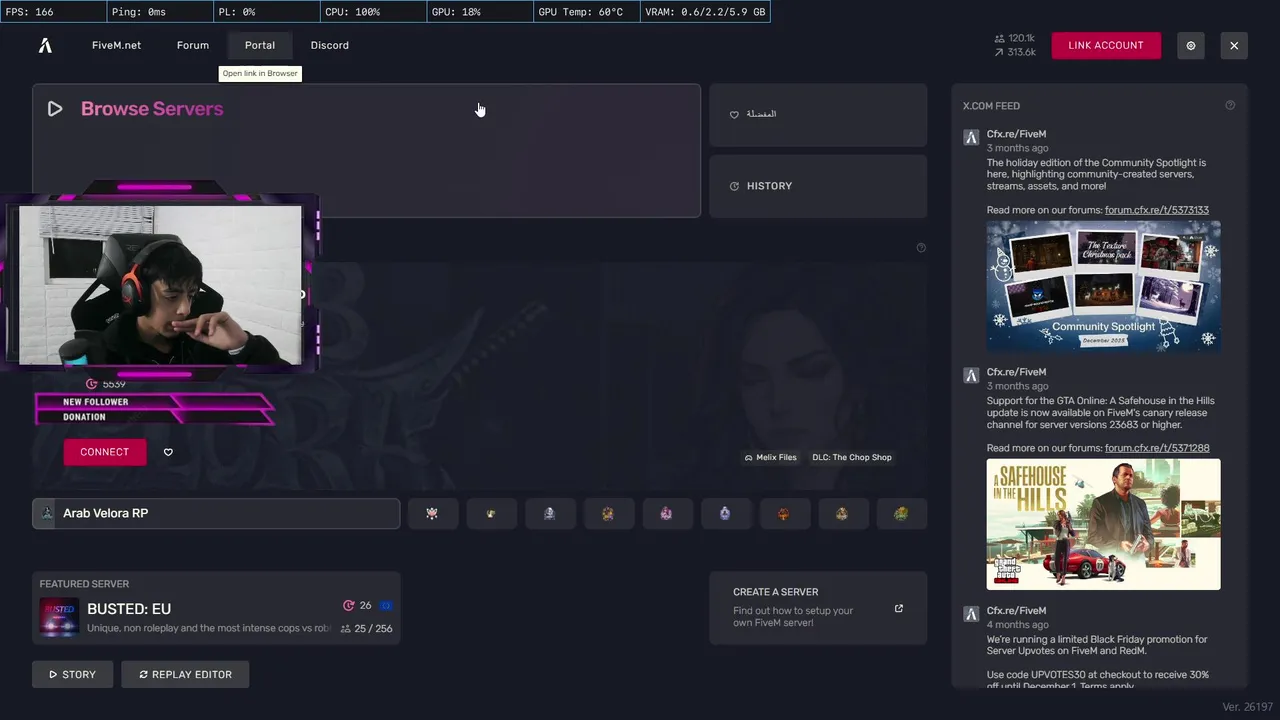Click the CONNECT button

[x=105, y=452]
